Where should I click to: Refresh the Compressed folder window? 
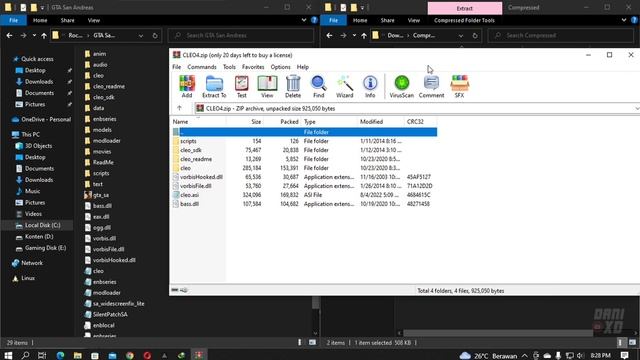[475, 36]
